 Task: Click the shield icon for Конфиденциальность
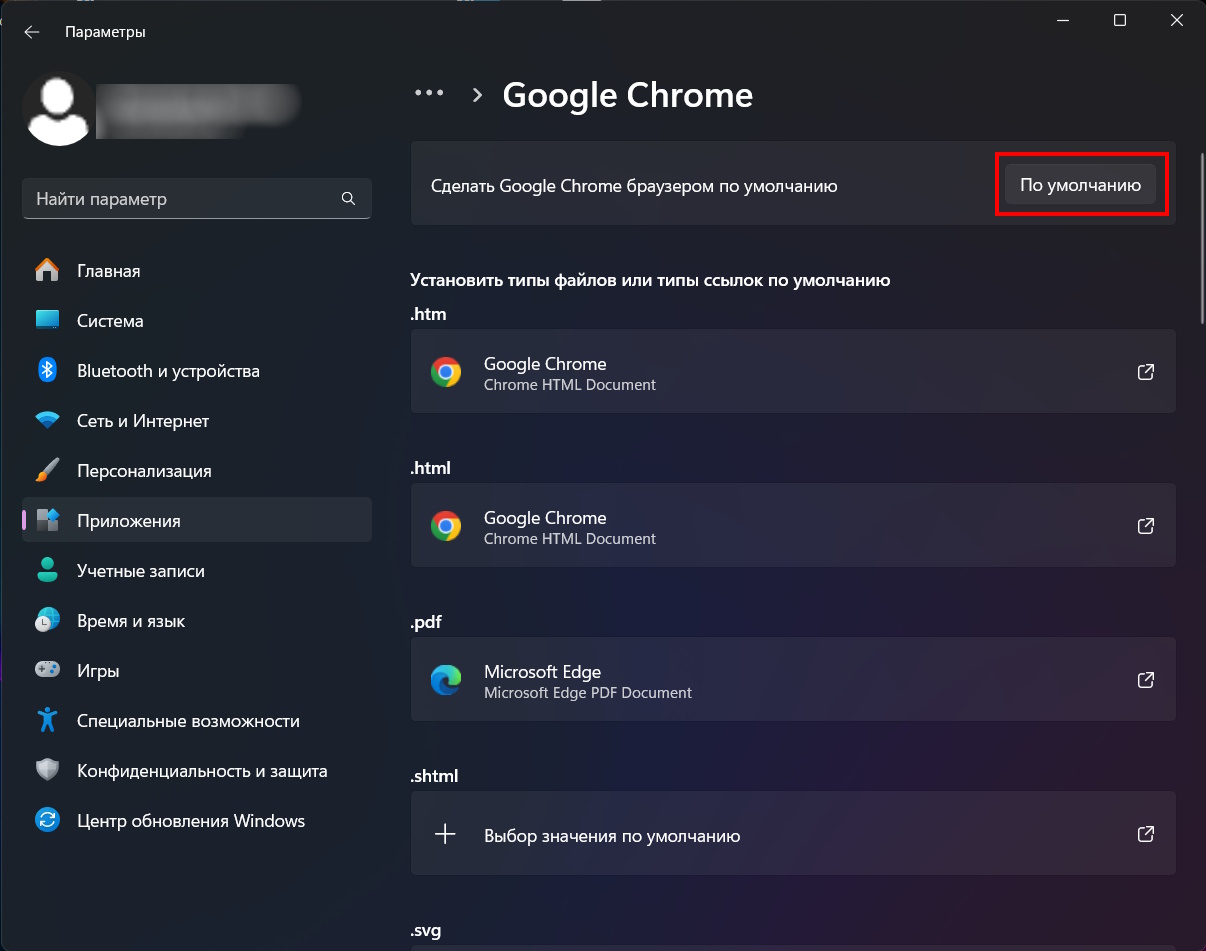click(x=47, y=771)
